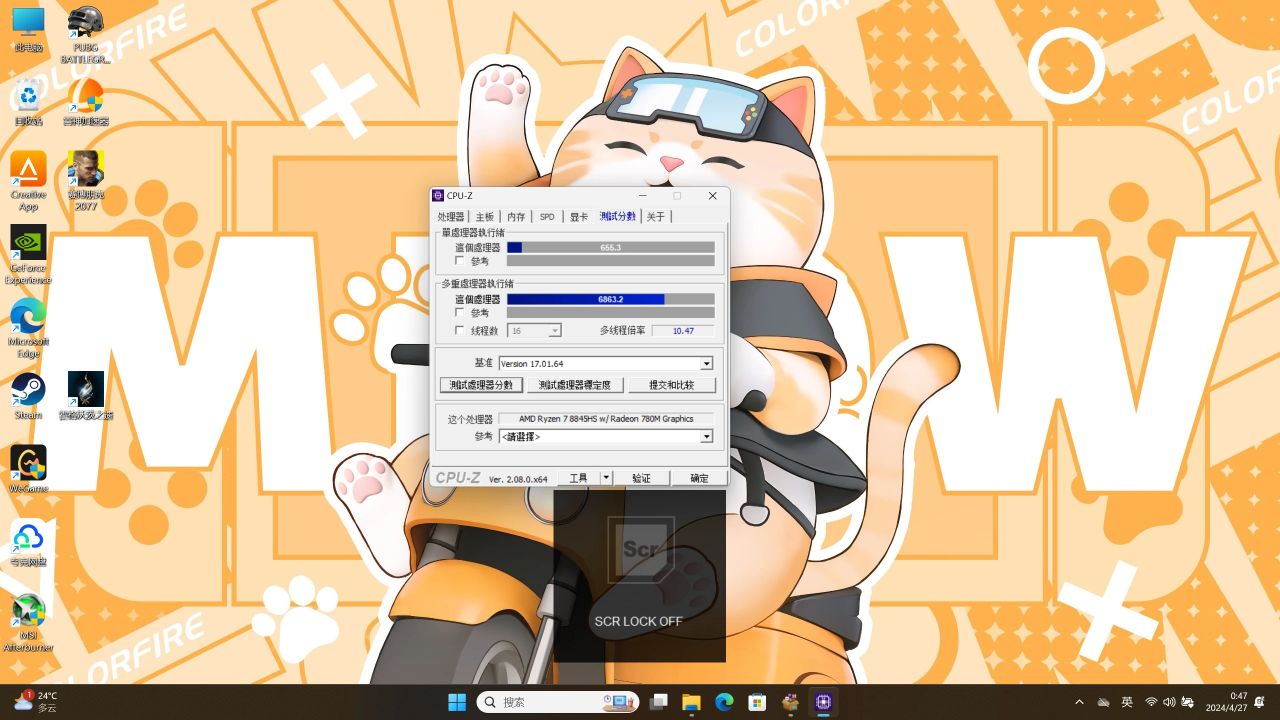
Task: Click the Validate (验证) button
Action: pyautogui.click(x=641, y=478)
